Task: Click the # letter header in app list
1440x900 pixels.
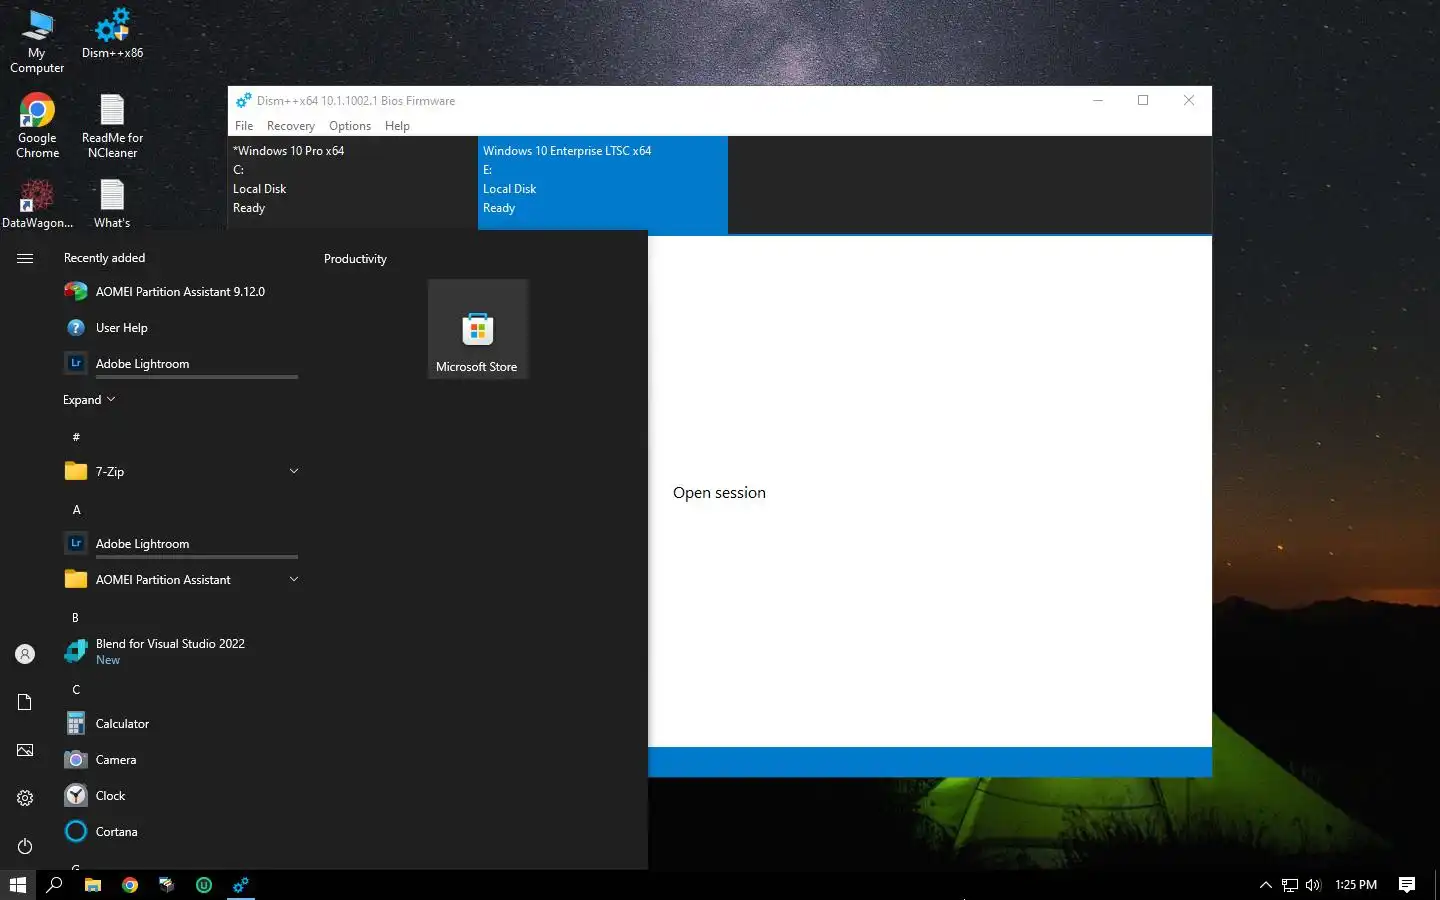Action: click(76, 437)
